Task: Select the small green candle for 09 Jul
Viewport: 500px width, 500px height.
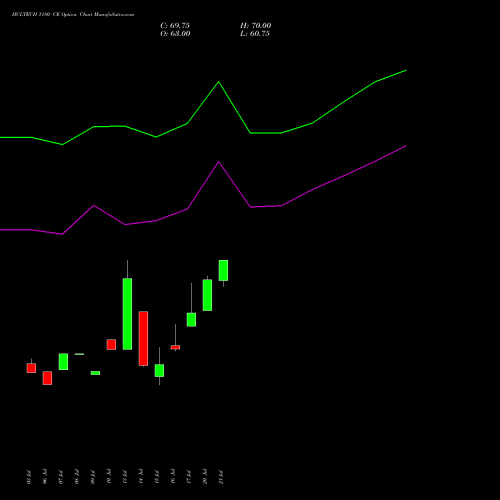Action: (95, 373)
